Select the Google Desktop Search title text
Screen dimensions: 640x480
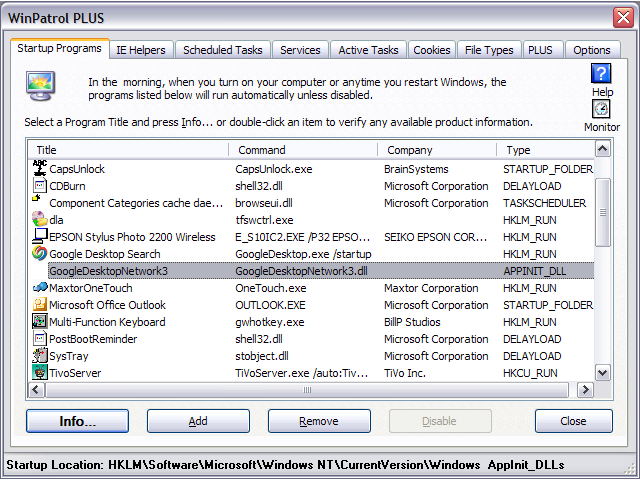[x=105, y=254]
